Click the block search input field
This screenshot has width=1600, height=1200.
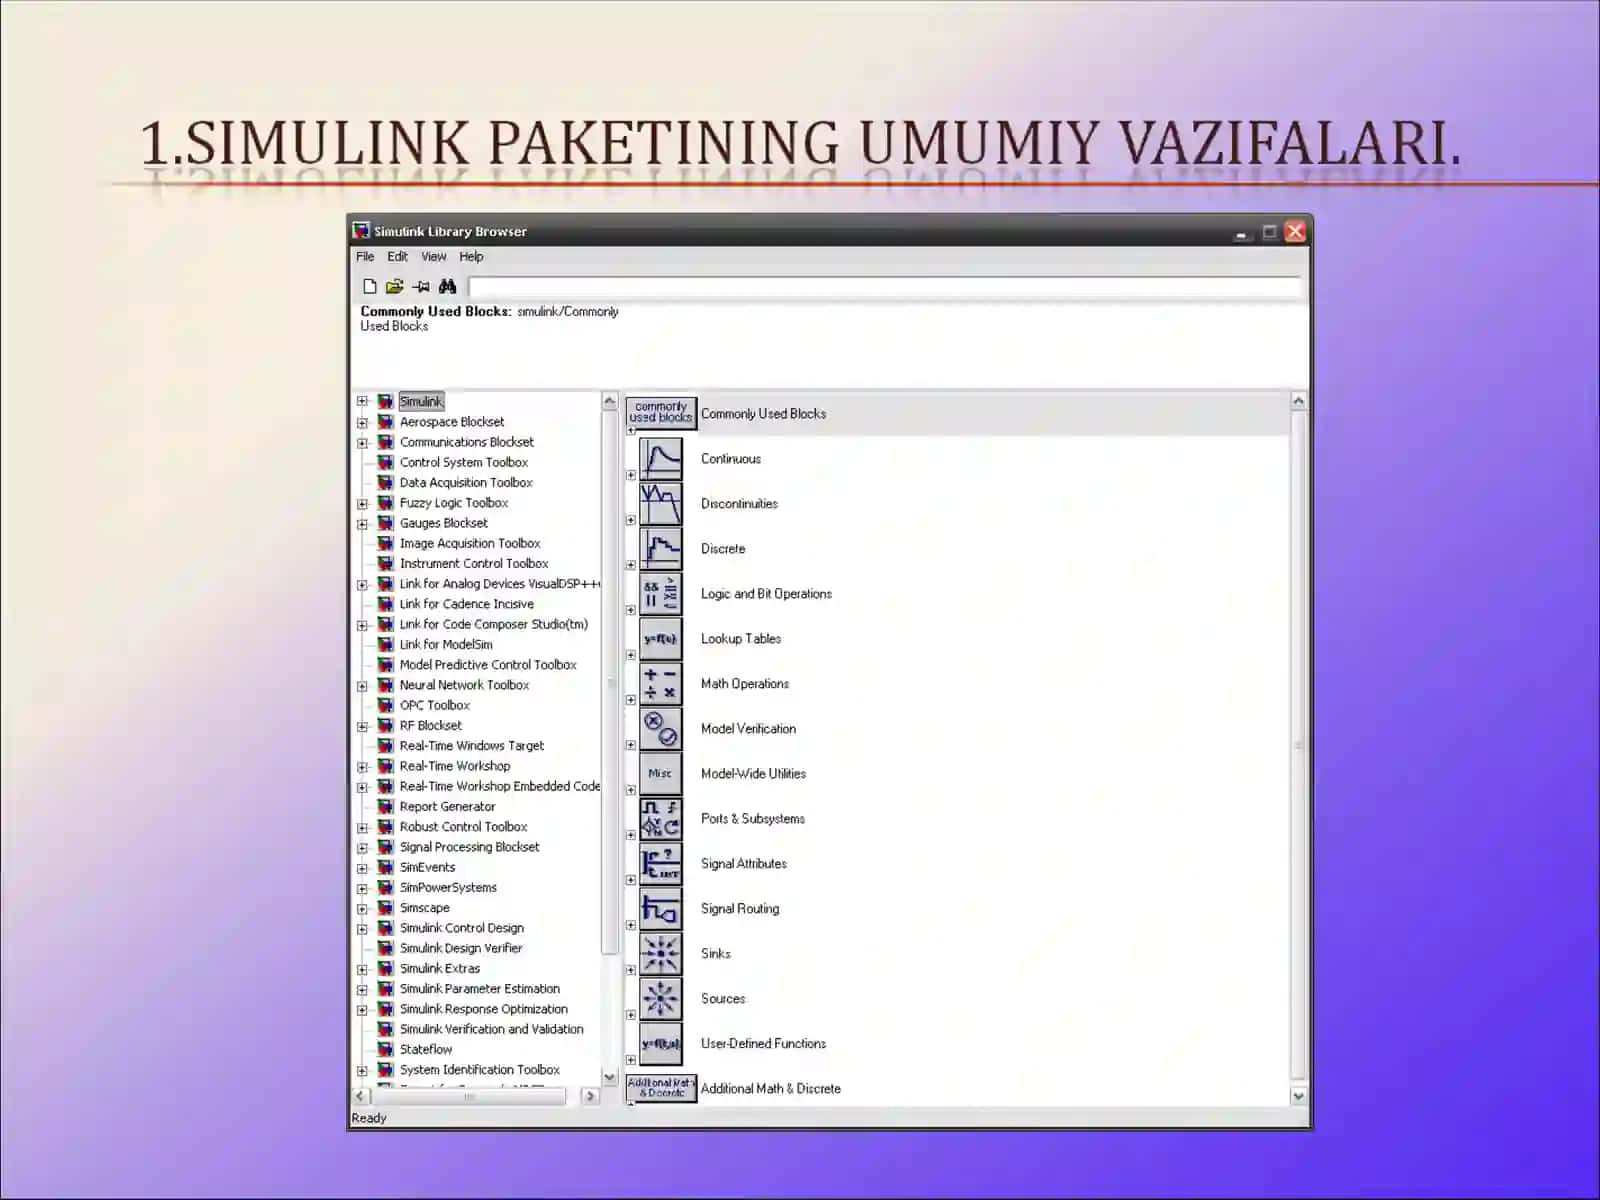884,287
